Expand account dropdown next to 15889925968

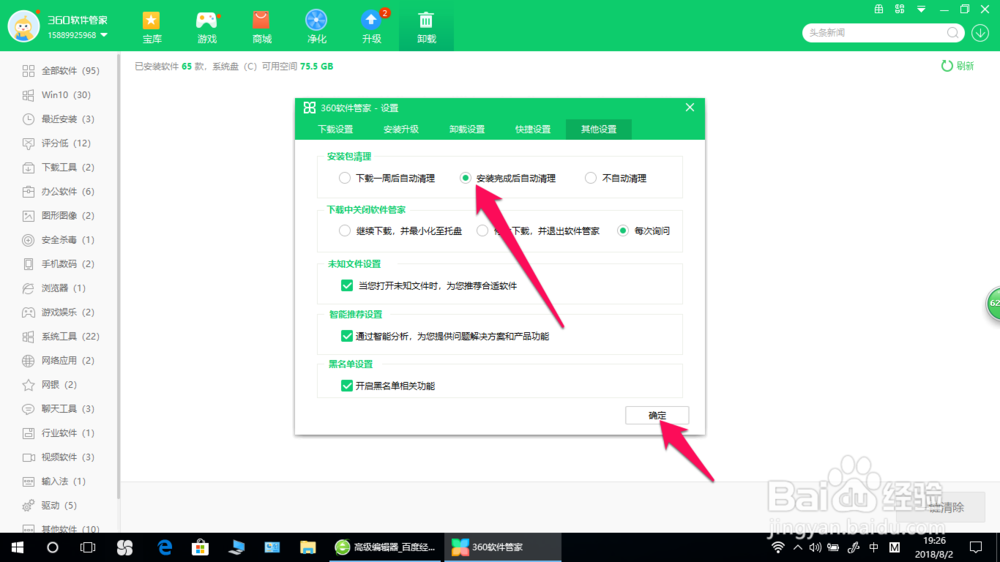tap(104, 35)
